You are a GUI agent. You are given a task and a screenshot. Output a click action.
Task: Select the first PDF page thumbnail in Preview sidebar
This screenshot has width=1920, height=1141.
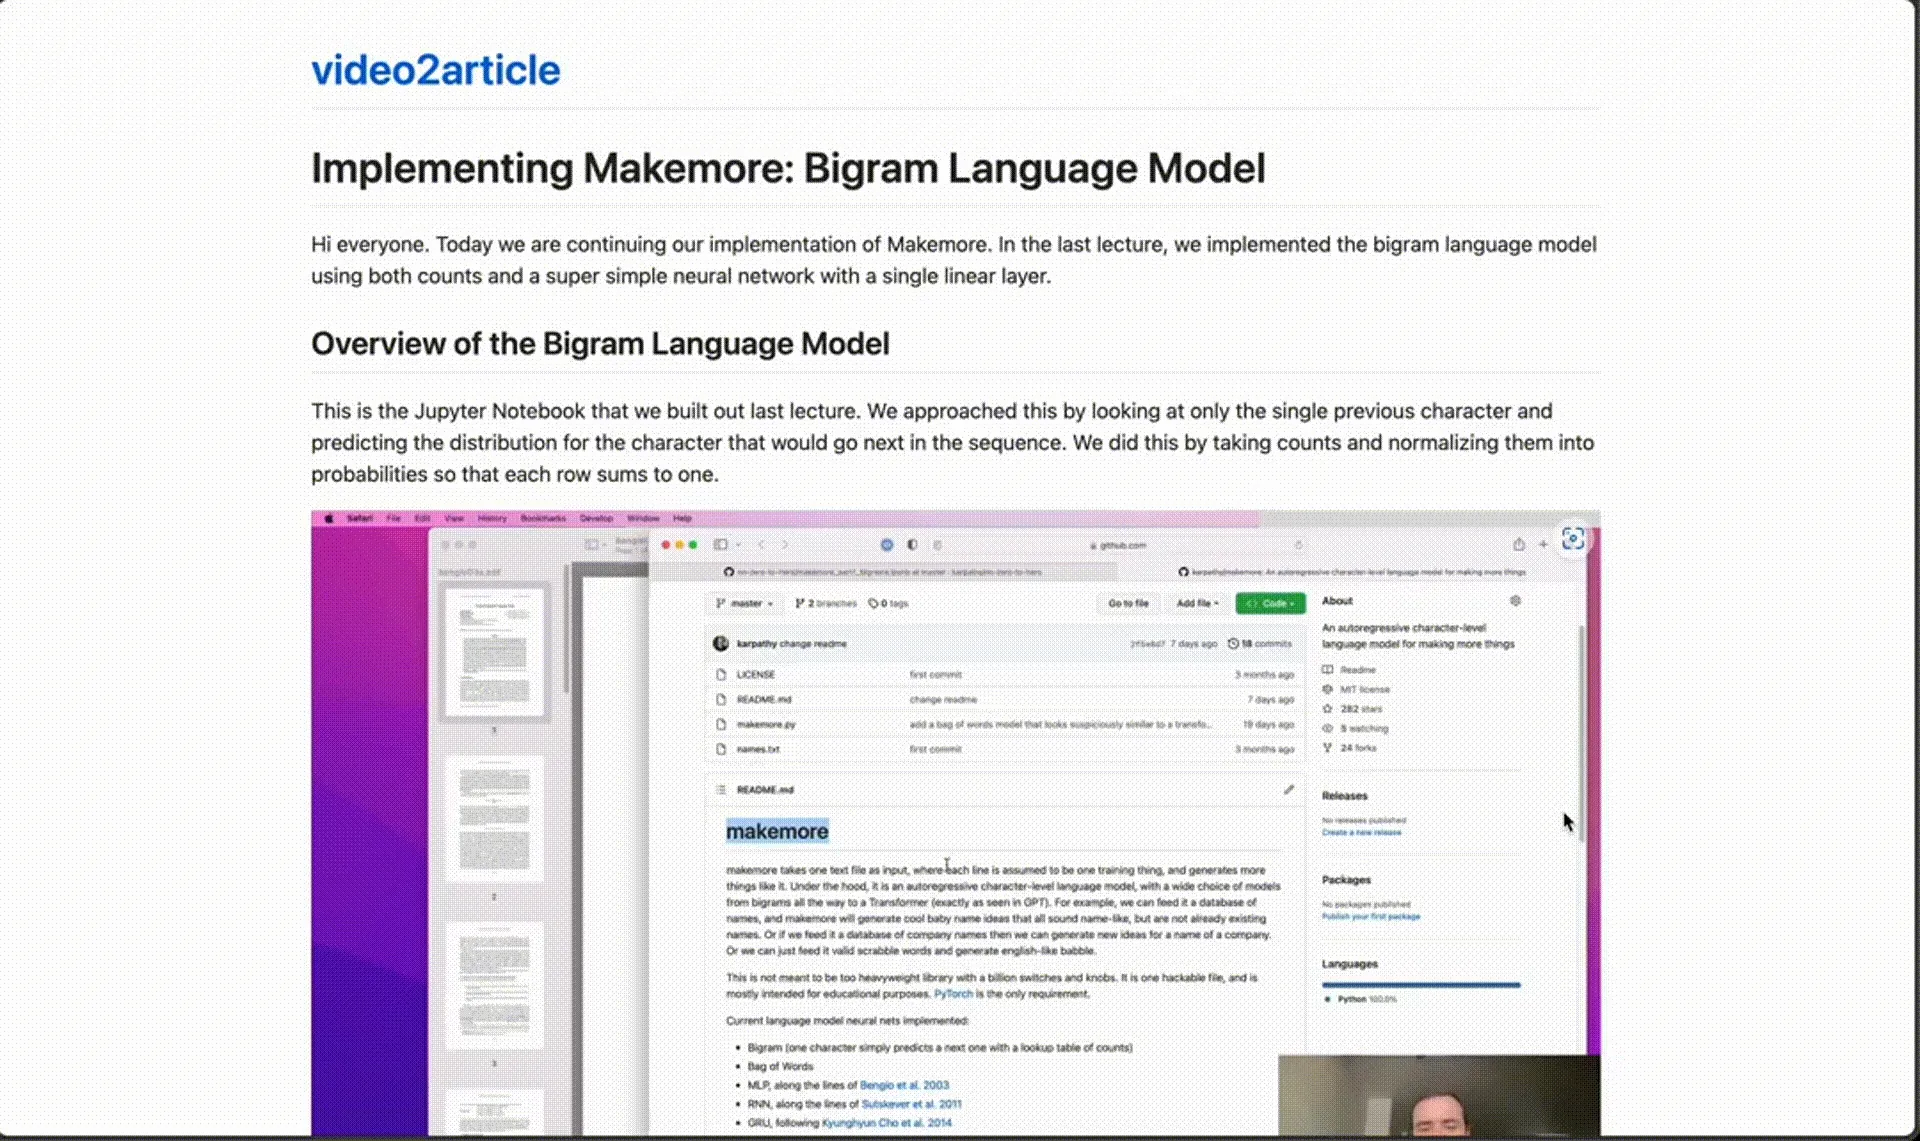tap(495, 650)
